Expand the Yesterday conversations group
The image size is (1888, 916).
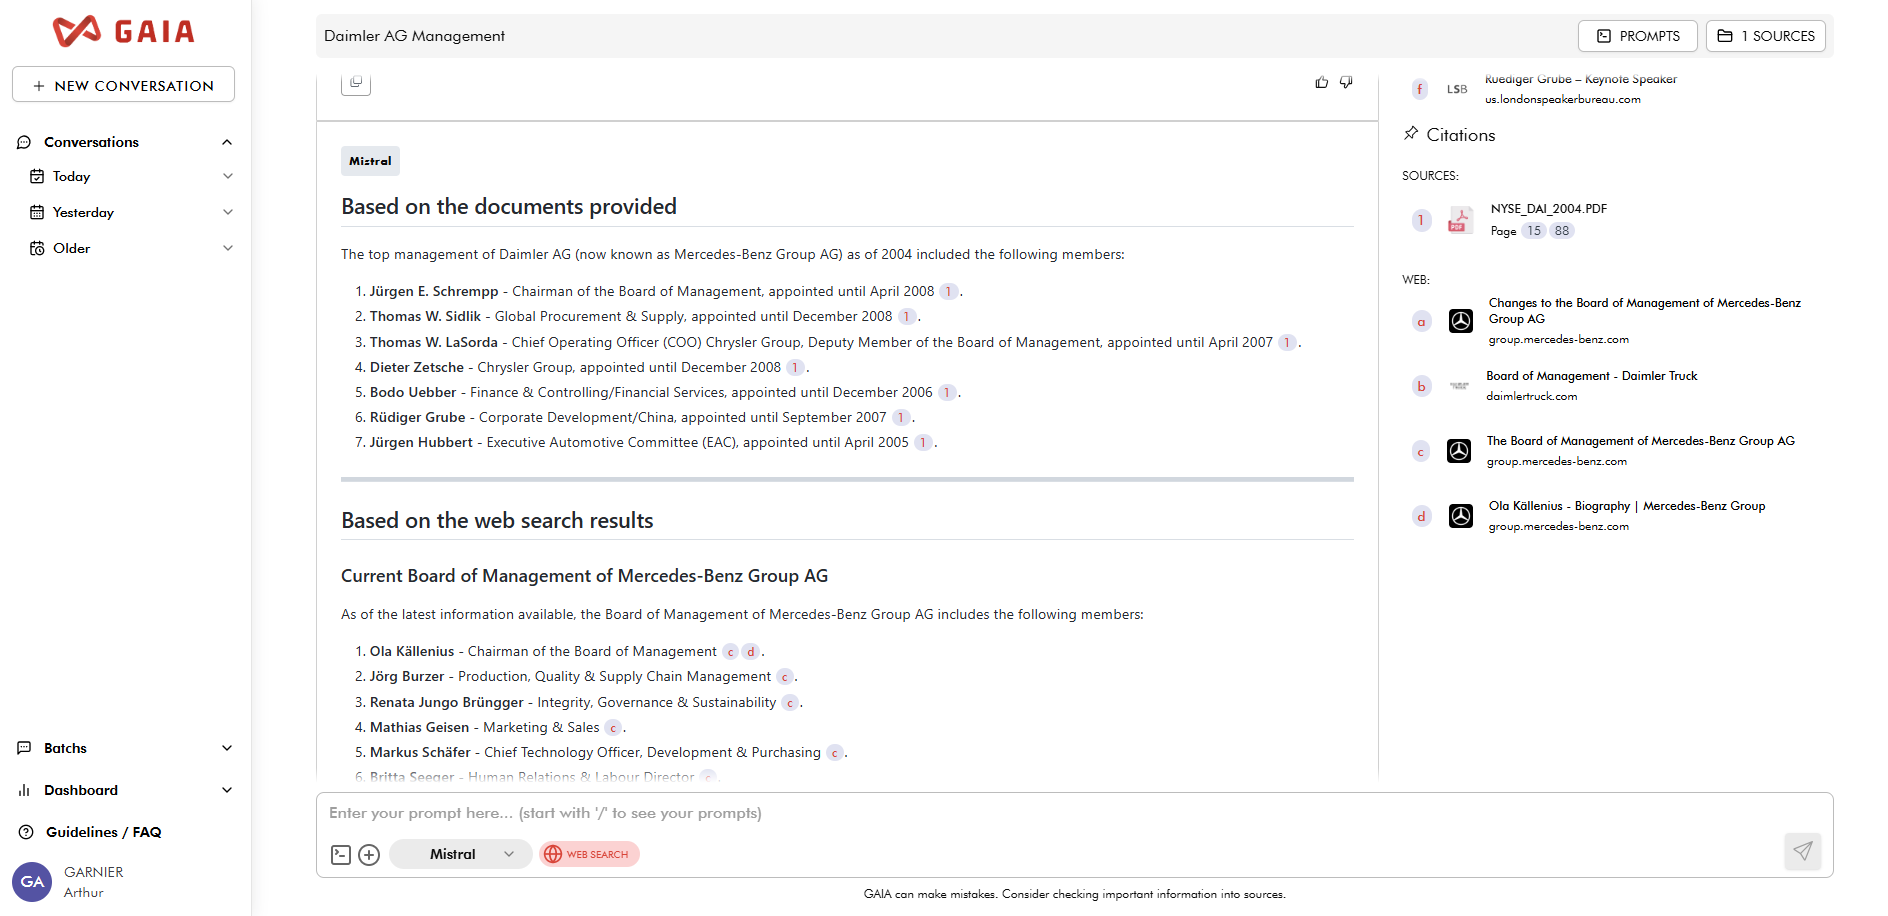click(227, 212)
